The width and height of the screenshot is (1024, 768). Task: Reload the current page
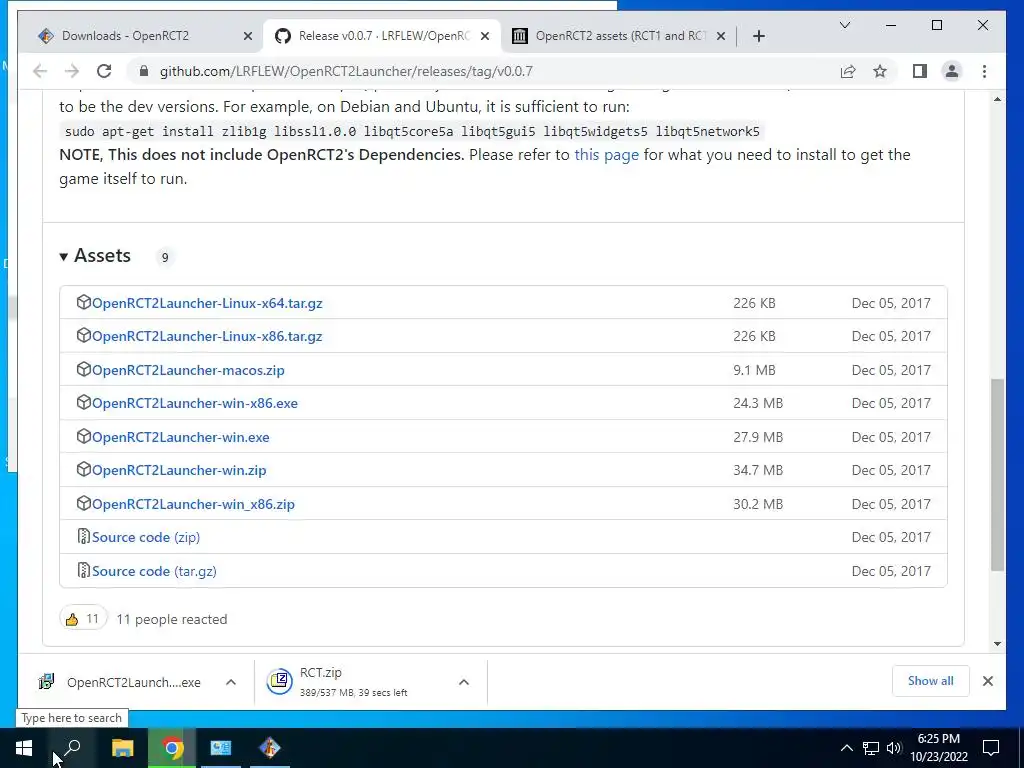coord(104,71)
